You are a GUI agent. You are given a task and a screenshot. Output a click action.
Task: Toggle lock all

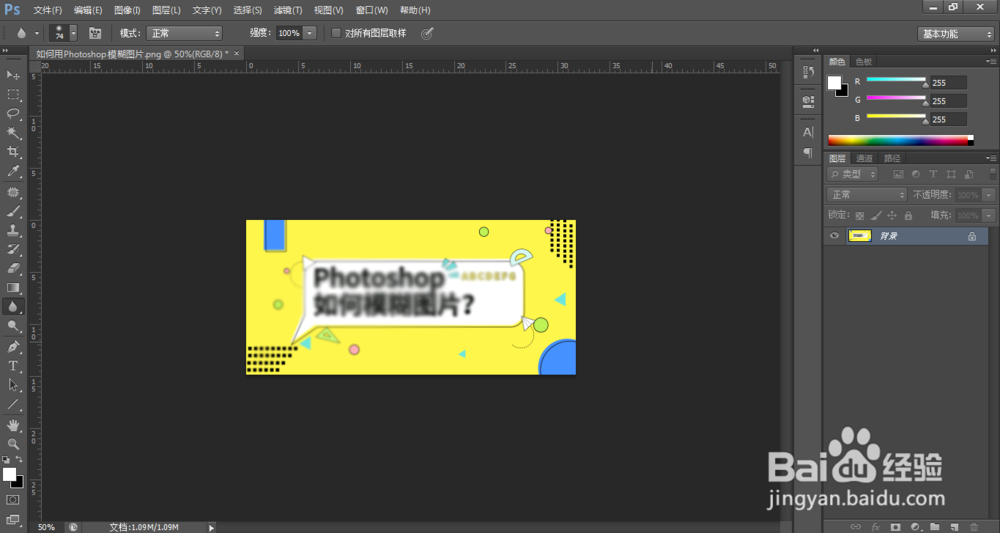[908, 215]
